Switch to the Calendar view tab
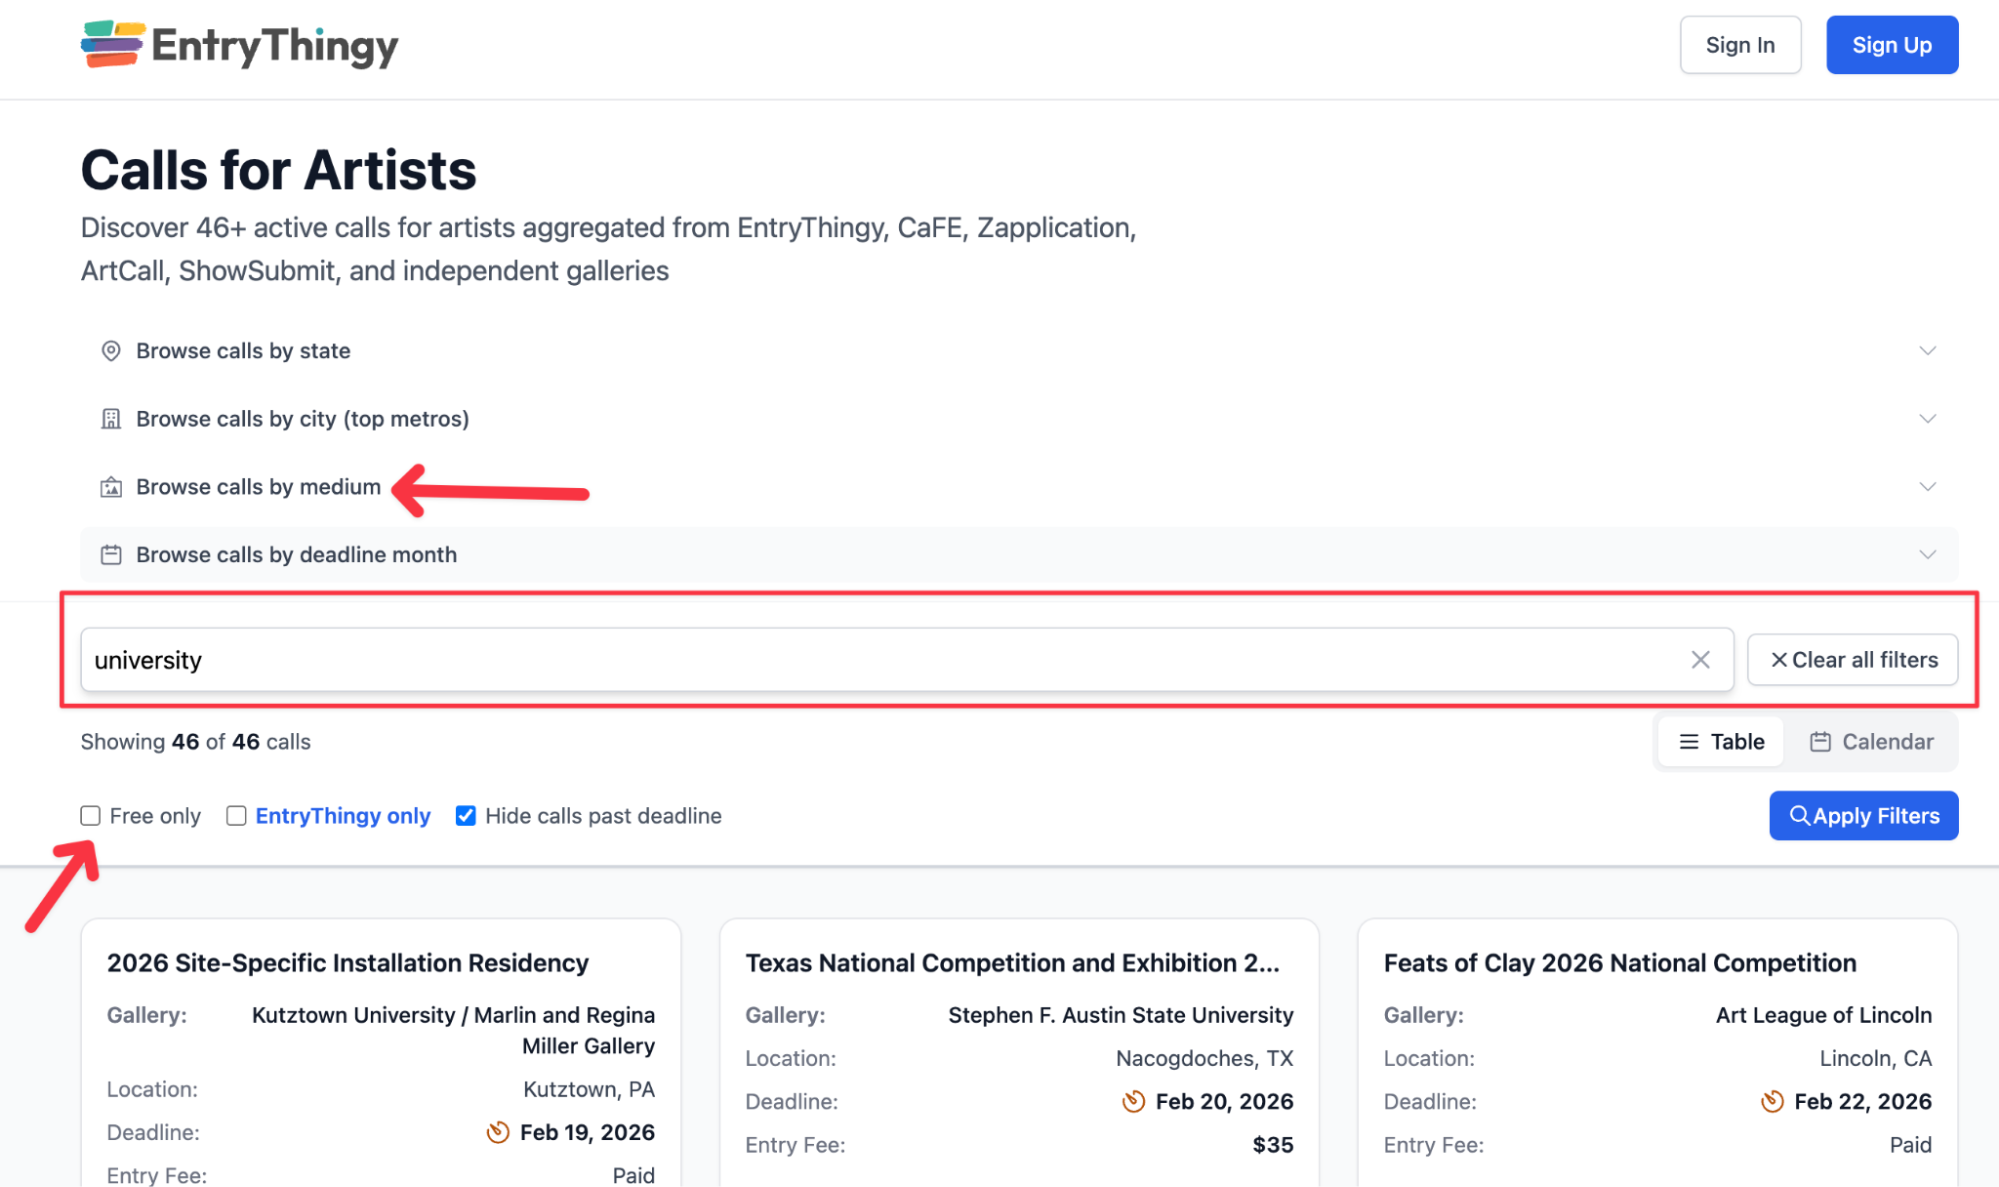 (x=1870, y=742)
